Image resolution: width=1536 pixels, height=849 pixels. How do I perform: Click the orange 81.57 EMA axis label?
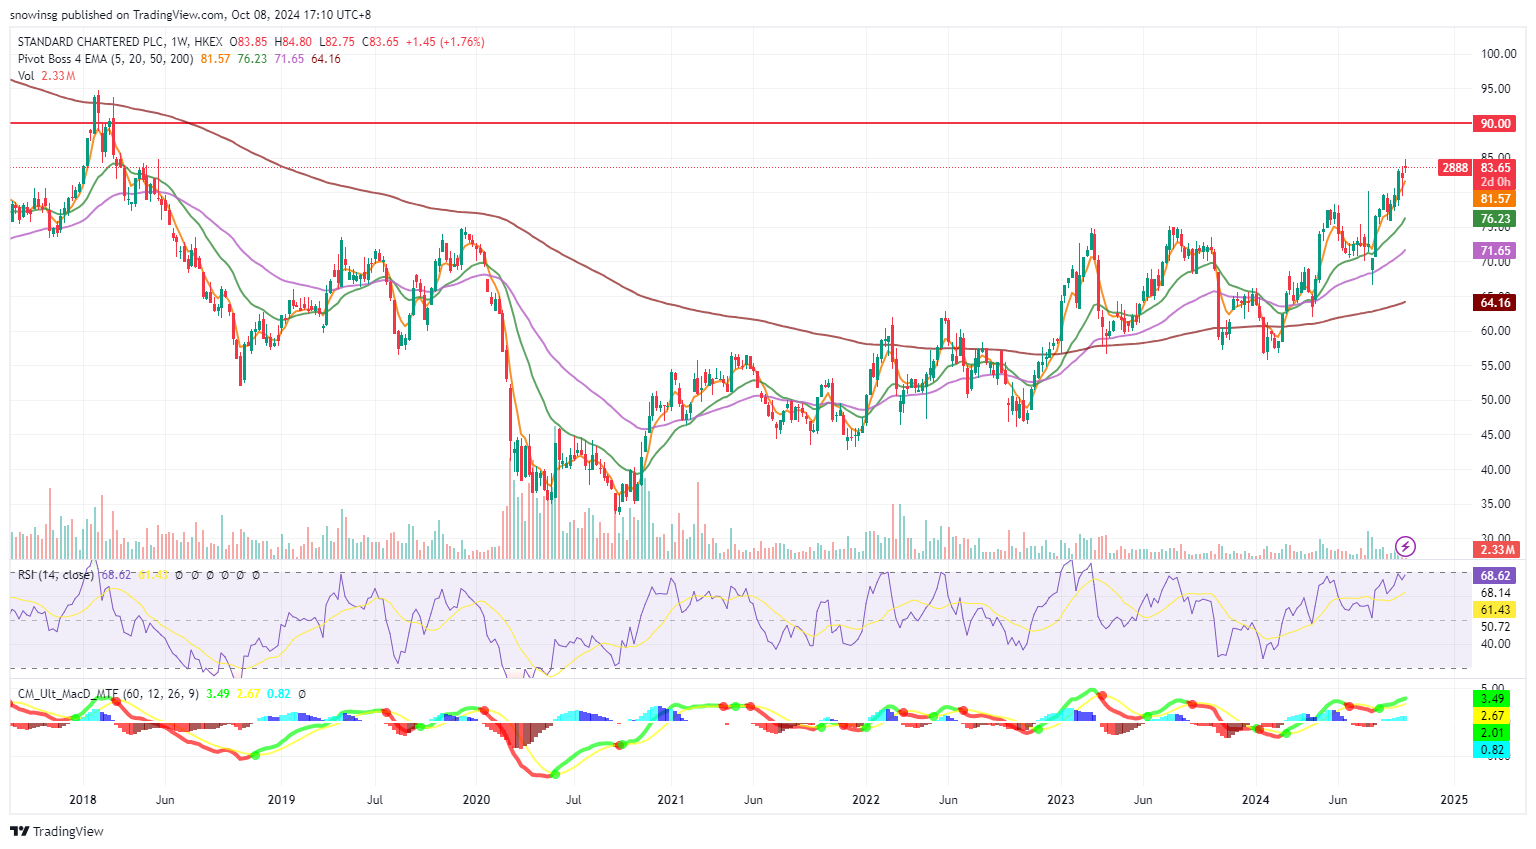pyautogui.click(x=1495, y=199)
